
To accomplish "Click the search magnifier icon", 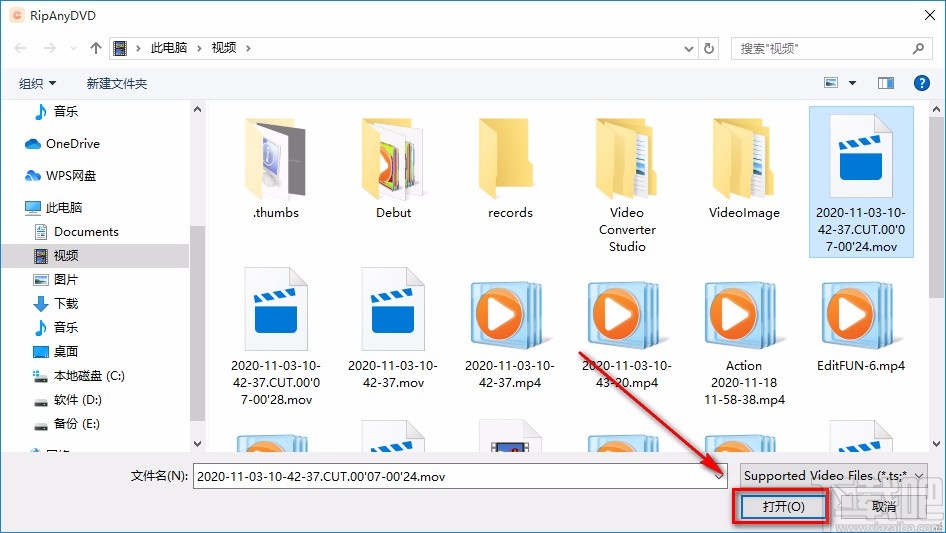I will click(918, 48).
